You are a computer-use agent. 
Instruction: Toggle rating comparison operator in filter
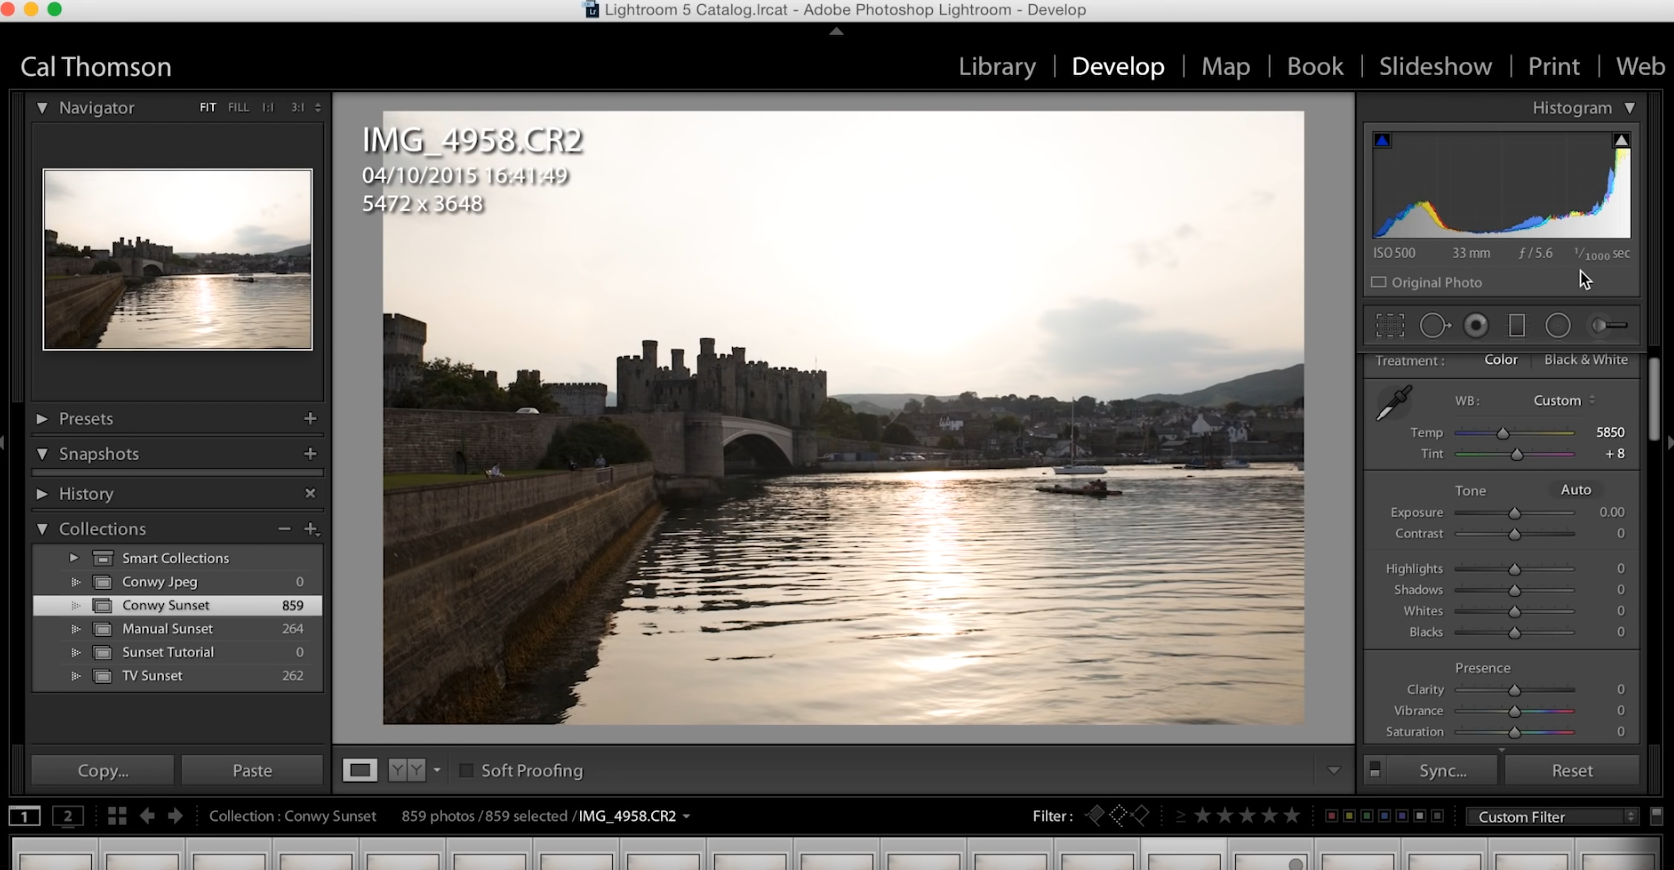pyautogui.click(x=1180, y=816)
